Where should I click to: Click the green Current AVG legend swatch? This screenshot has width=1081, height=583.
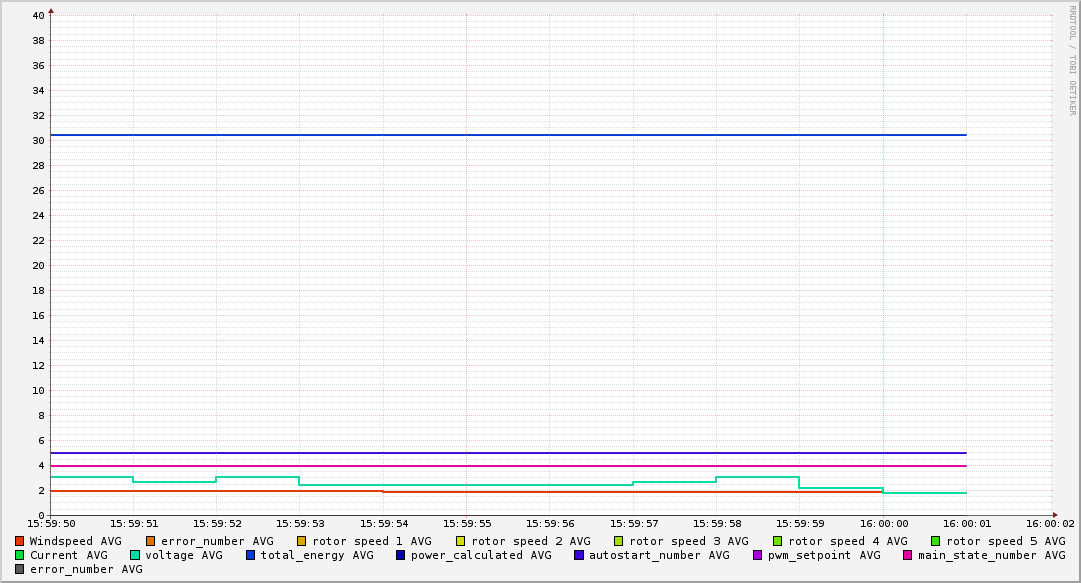(x=19, y=555)
